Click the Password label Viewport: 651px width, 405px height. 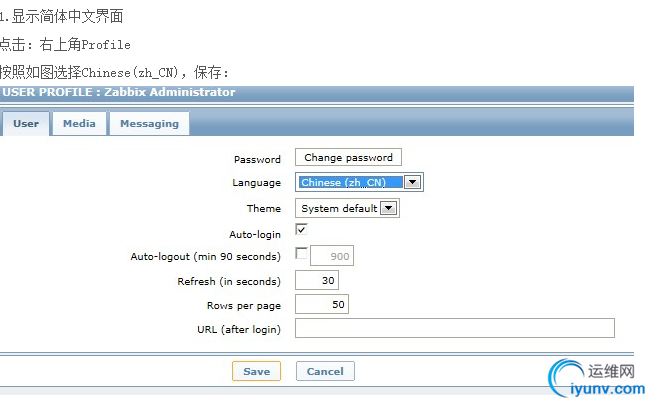tap(257, 160)
